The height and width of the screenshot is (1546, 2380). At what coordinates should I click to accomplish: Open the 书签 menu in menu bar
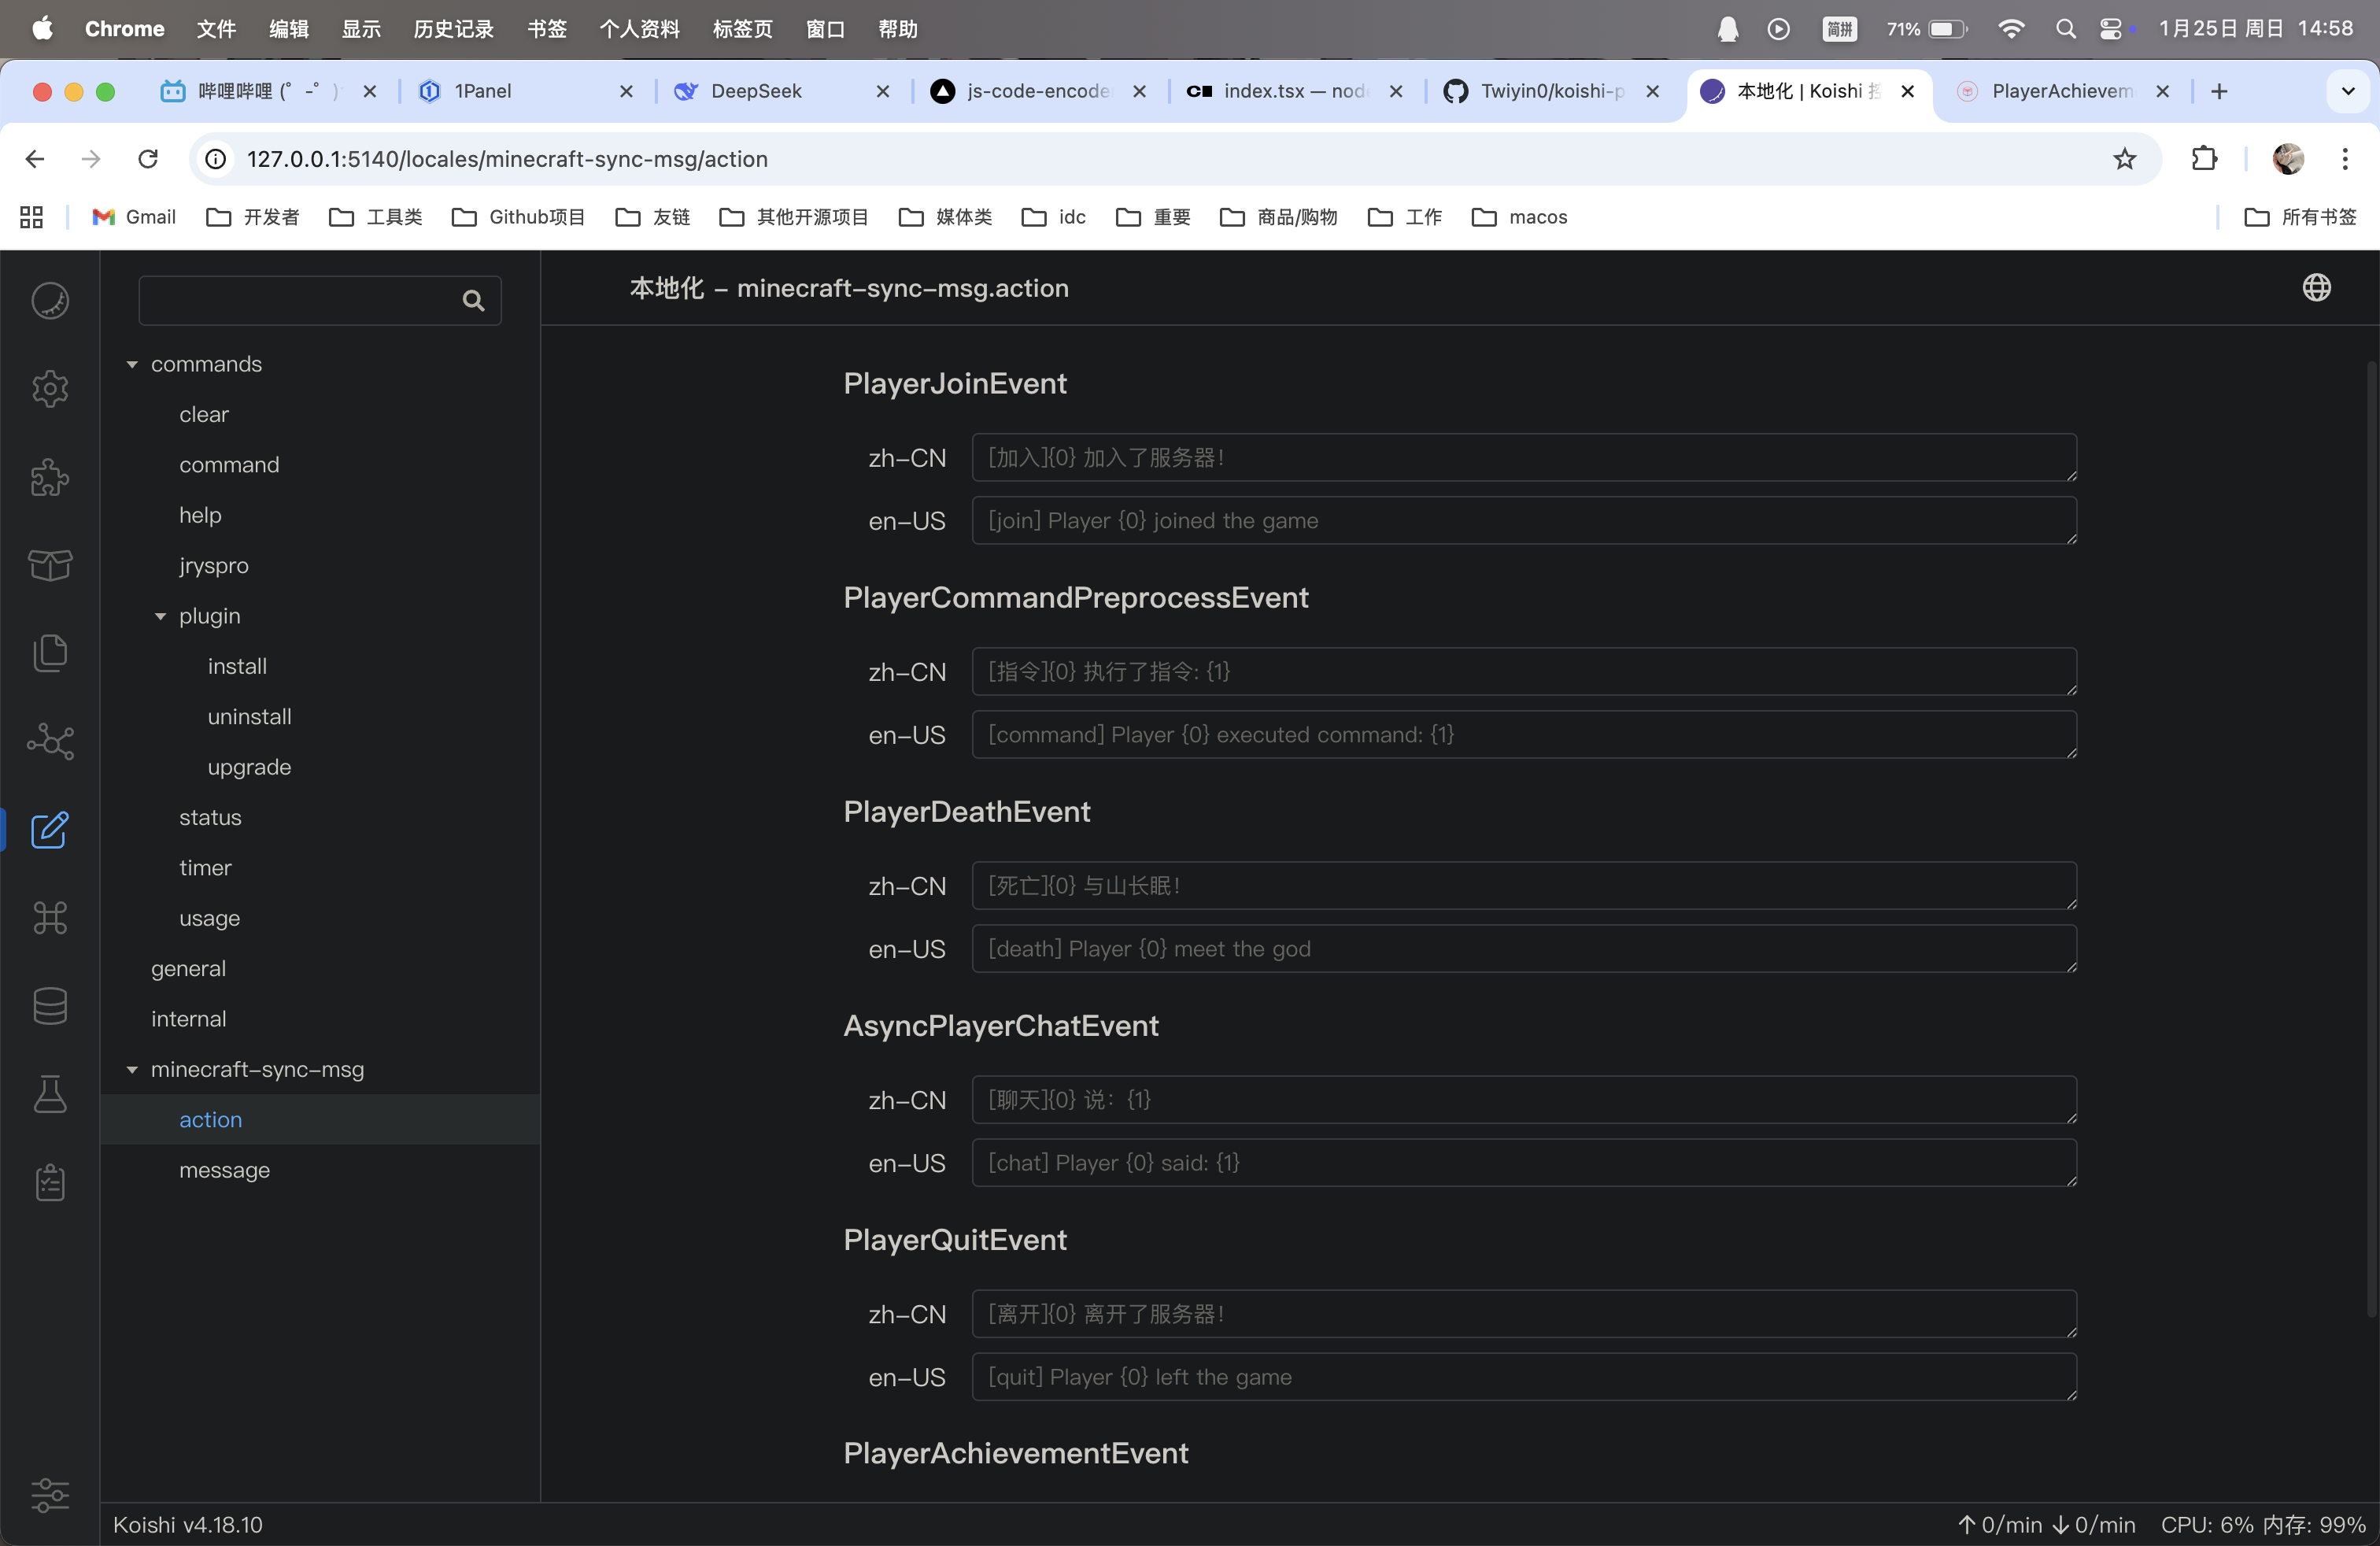click(546, 29)
